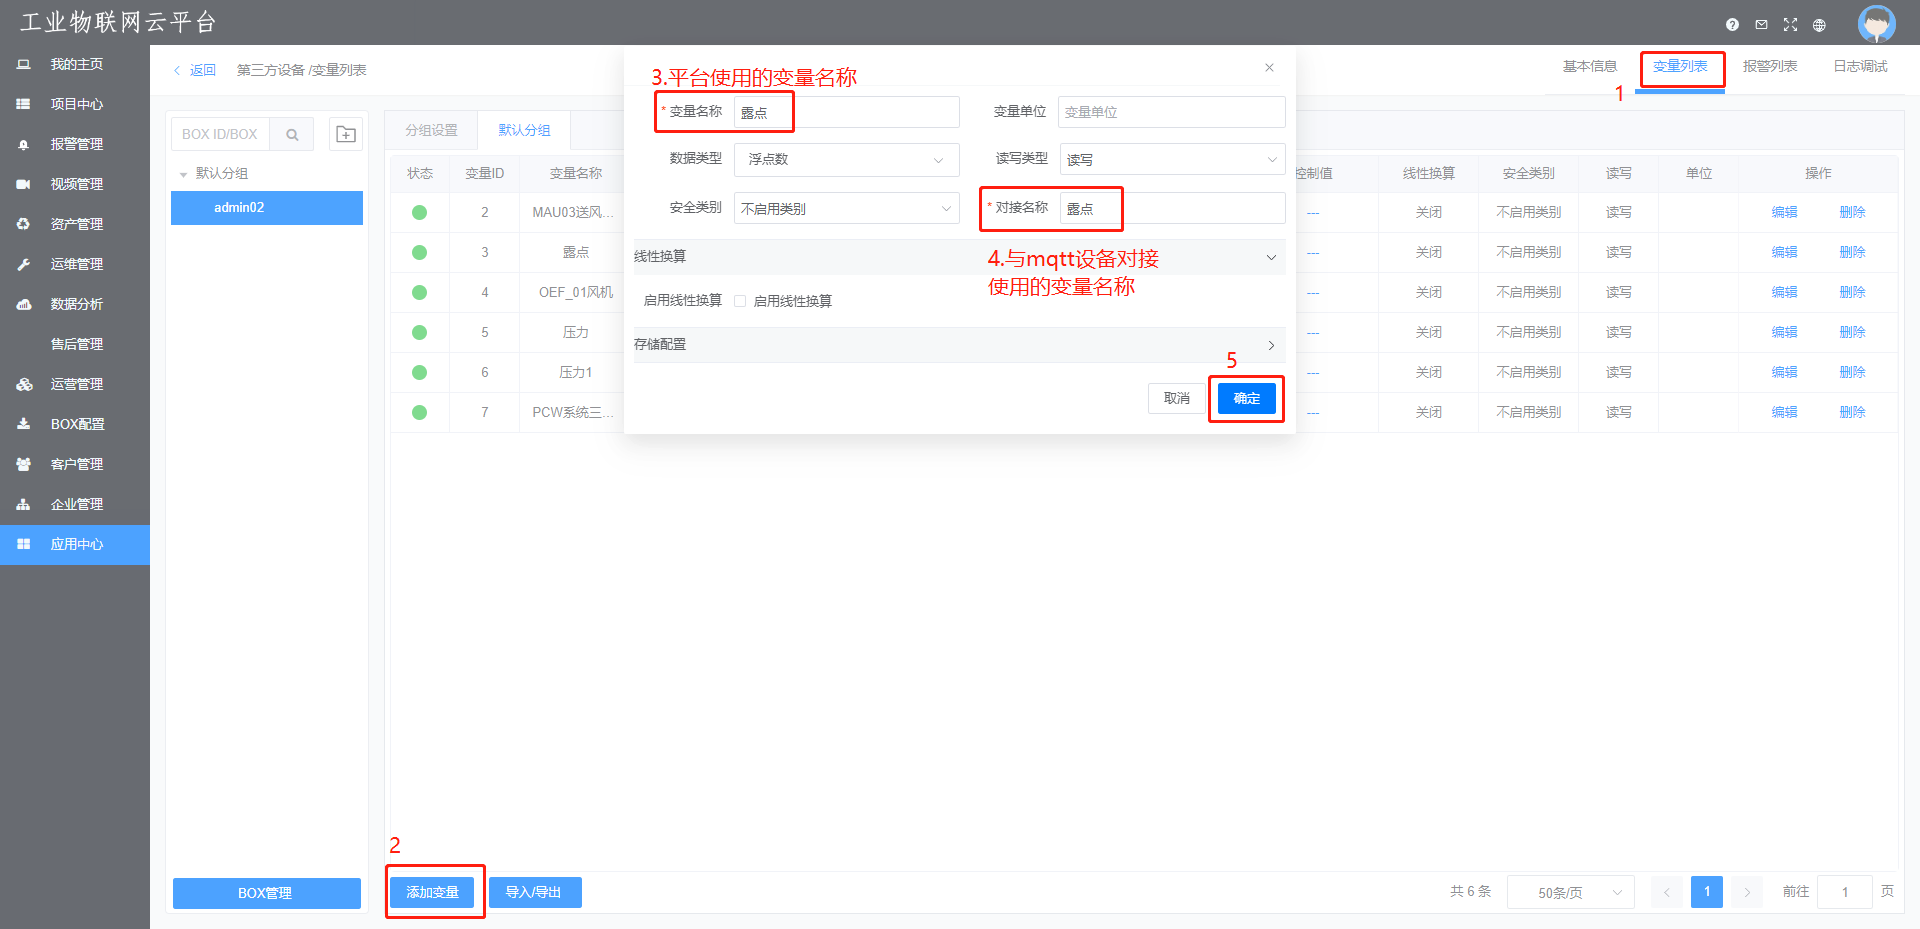Click the 确定 confirm button

(1246, 399)
